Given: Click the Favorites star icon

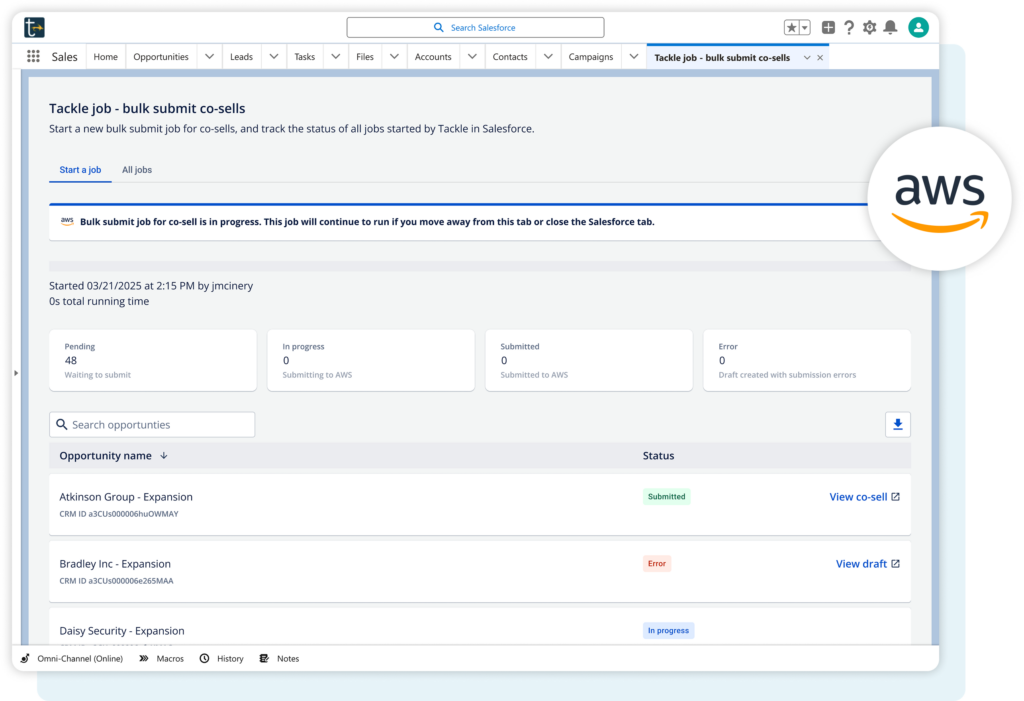Looking at the screenshot, I should pyautogui.click(x=792, y=27).
